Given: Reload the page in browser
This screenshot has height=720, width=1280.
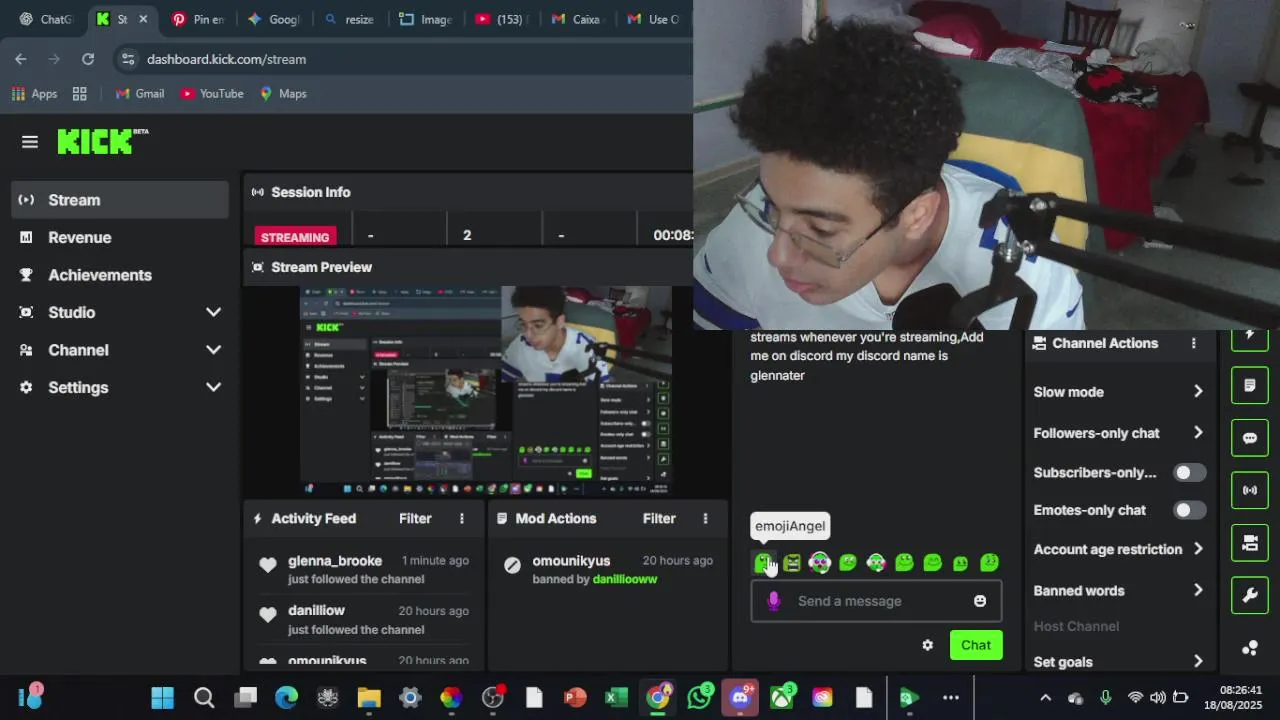Looking at the screenshot, I should tap(88, 59).
